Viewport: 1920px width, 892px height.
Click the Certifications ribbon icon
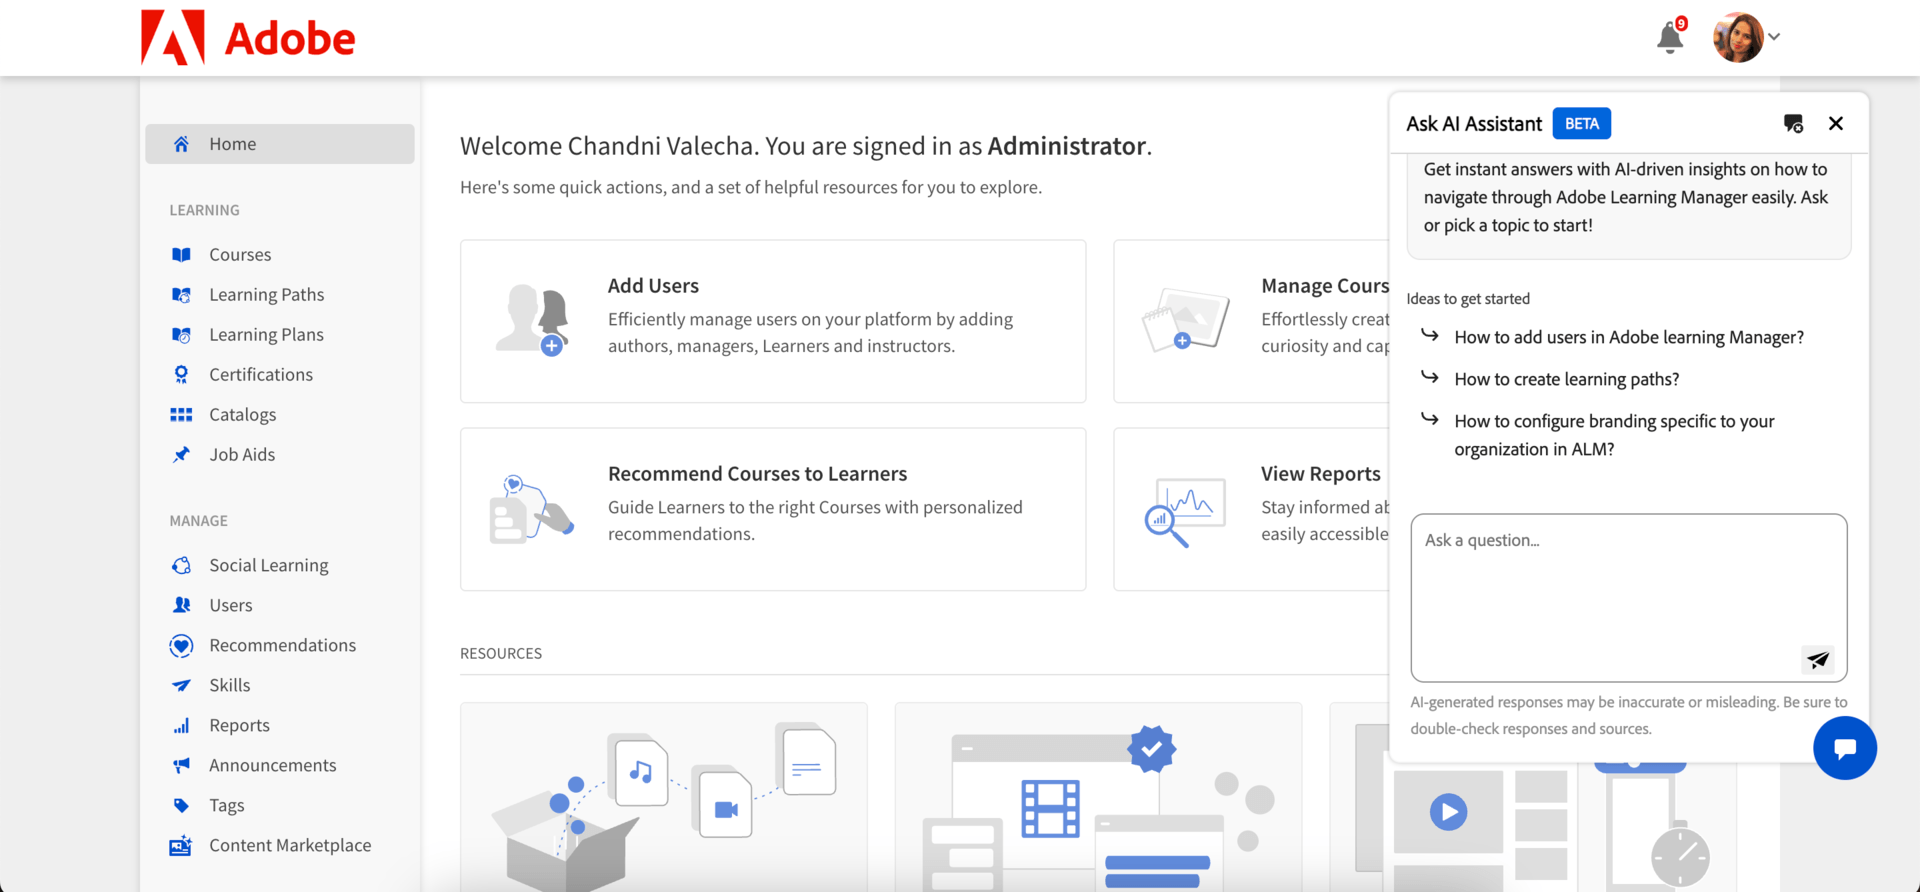[x=181, y=375]
